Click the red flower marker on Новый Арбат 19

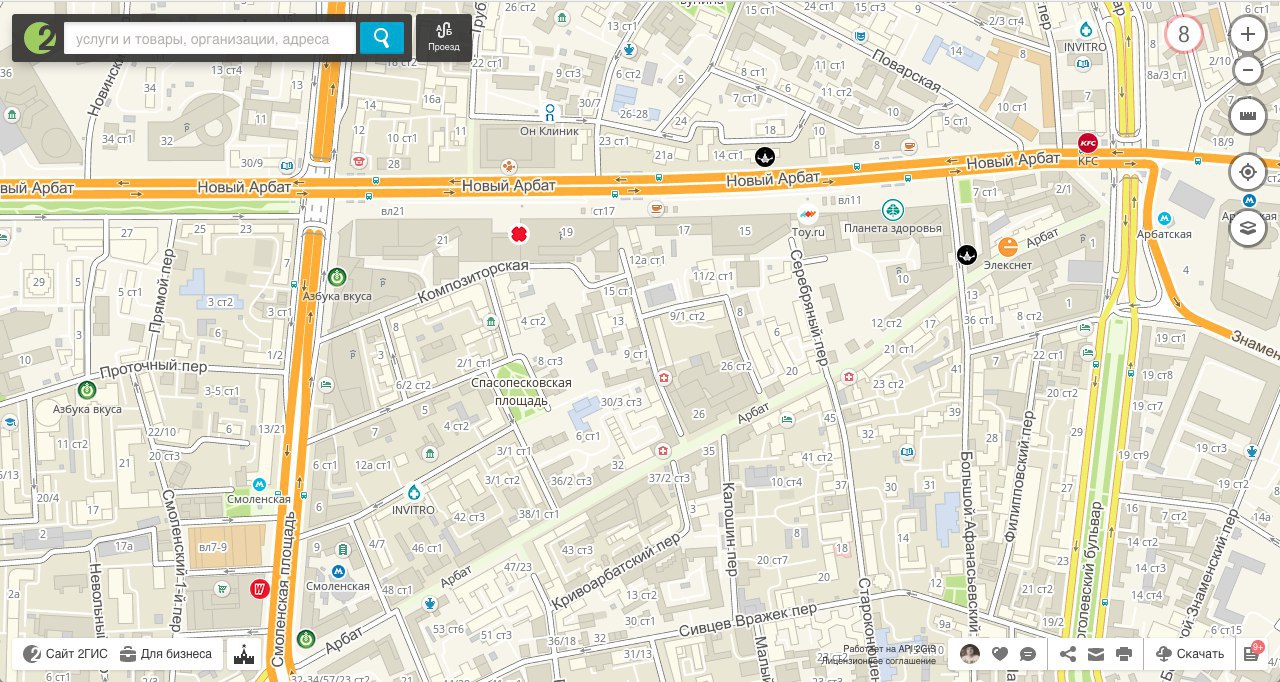[x=519, y=234]
